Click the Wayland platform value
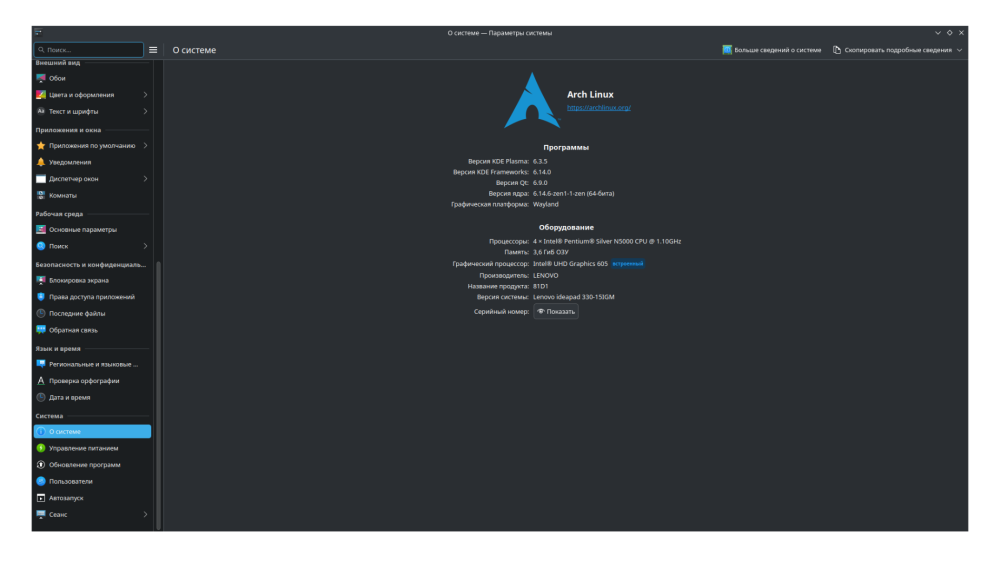This screenshot has height=569, width=1000. [x=546, y=204]
